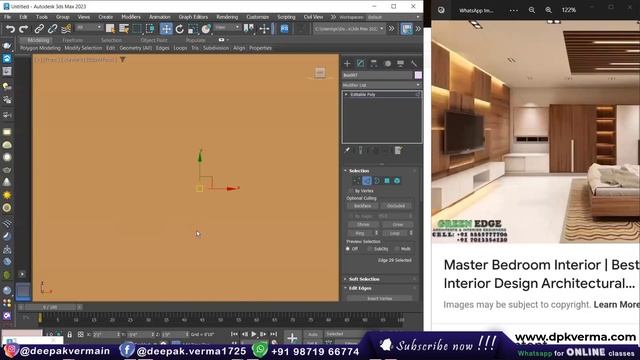This screenshot has width=640, height=360.
Task: Click object color swatch beside name
Action: click(418, 75)
